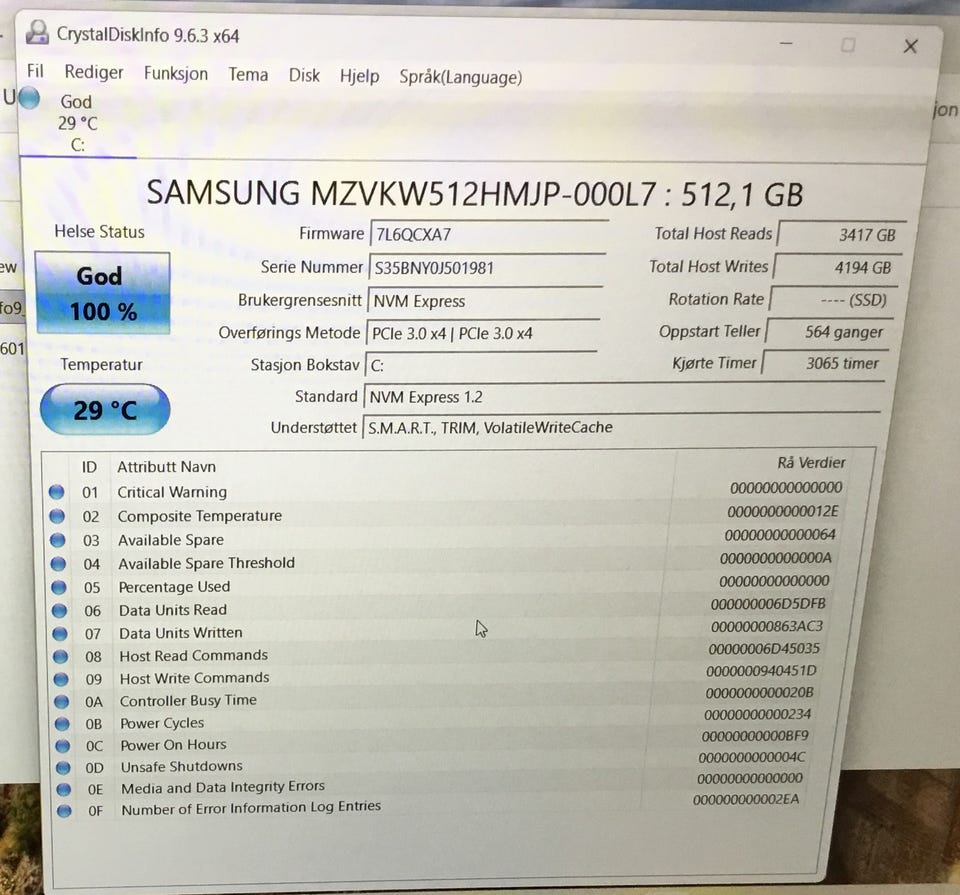Close the CrystalDiskInfo window
Screen dimensions: 960x895
(910, 46)
